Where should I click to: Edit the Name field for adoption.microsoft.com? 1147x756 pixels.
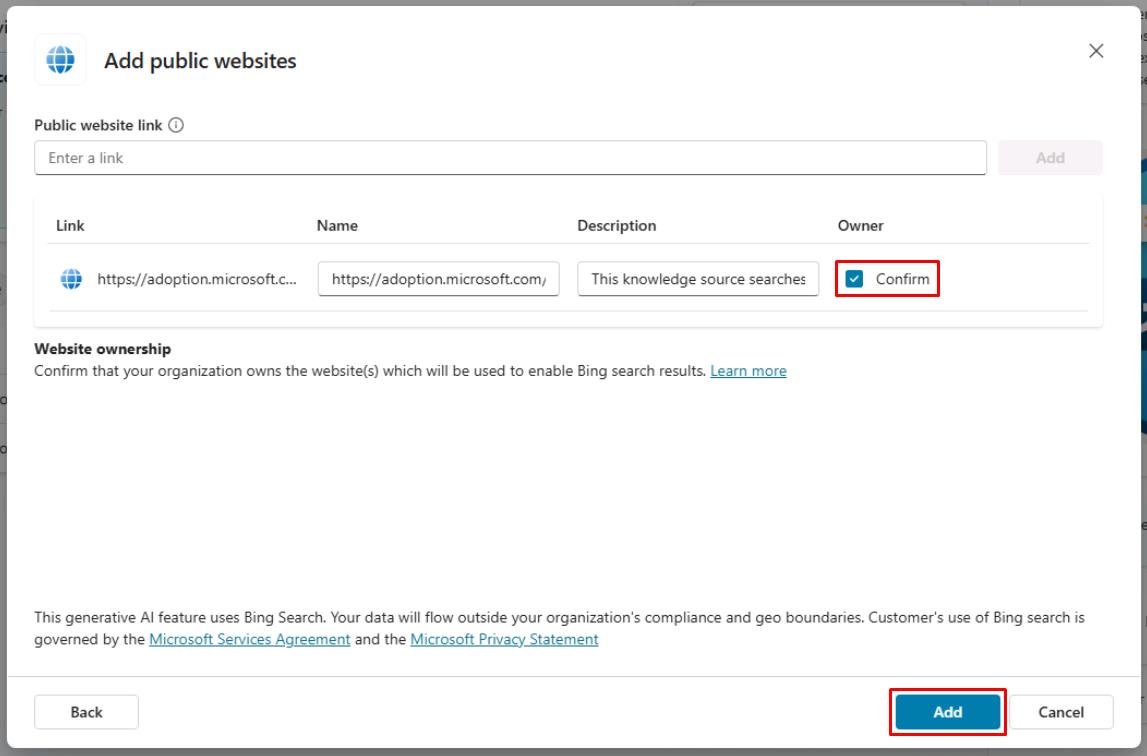click(x=437, y=279)
